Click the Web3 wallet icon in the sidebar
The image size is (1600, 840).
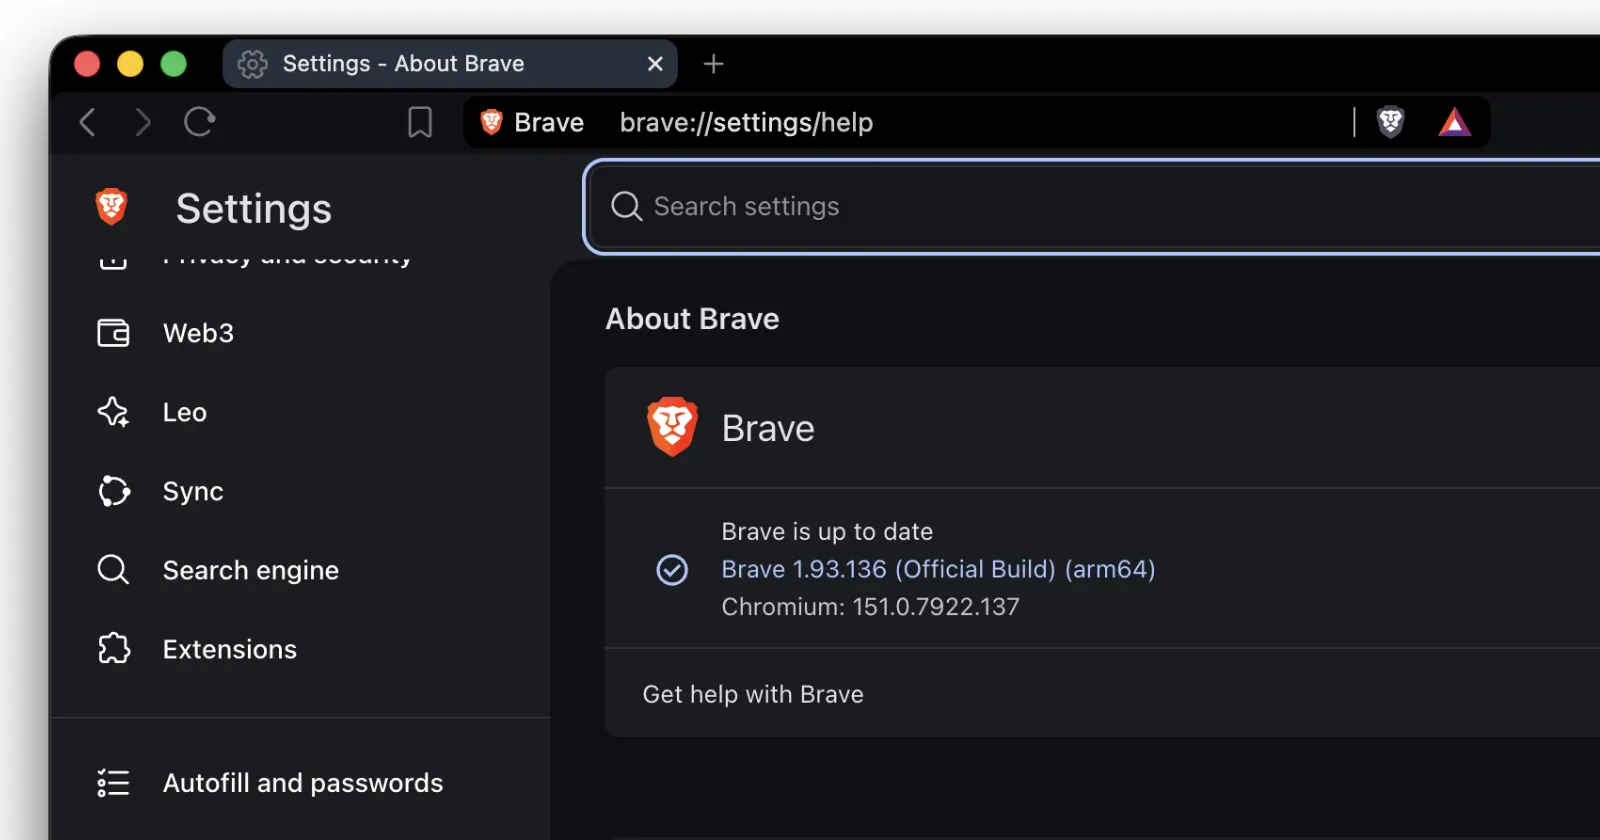(x=113, y=333)
